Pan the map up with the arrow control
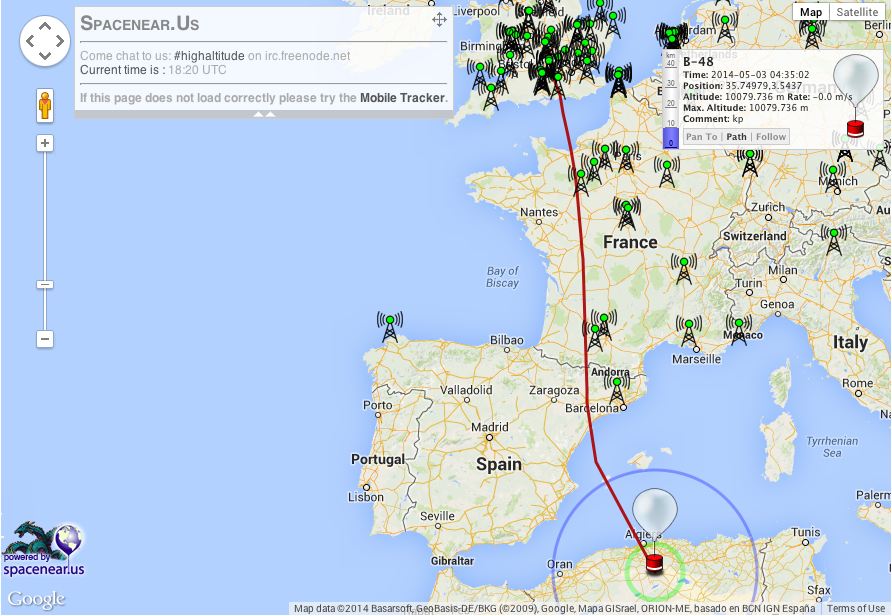Viewport: 892px width, 616px height. [x=45, y=26]
